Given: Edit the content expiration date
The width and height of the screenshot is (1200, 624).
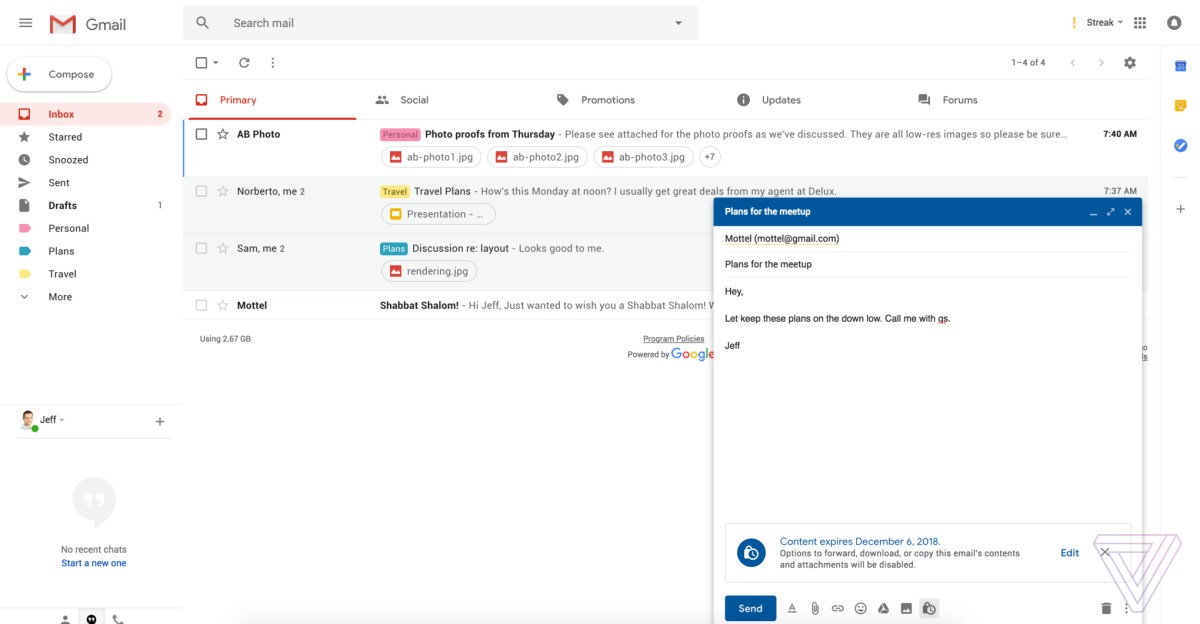Looking at the screenshot, I should (1069, 552).
